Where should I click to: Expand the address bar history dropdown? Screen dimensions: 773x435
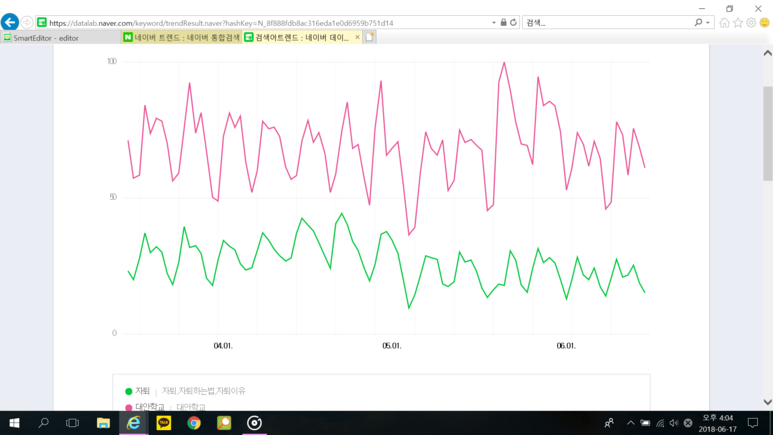tap(493, 23)
